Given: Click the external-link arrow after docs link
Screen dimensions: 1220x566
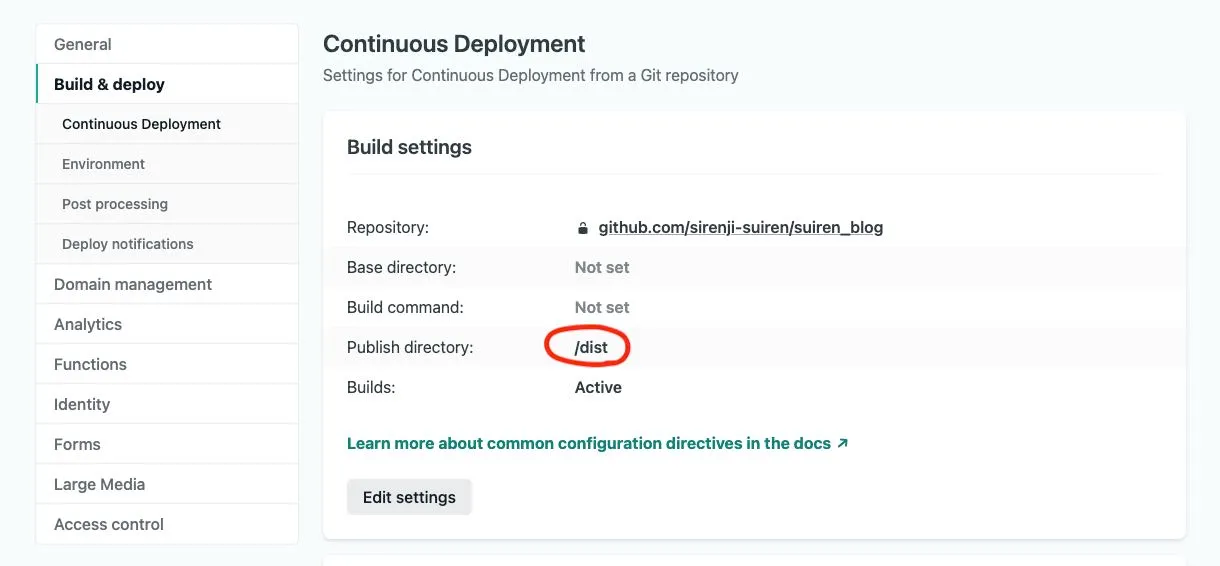Looking at the screenshot, I should (x=842, y=443).
